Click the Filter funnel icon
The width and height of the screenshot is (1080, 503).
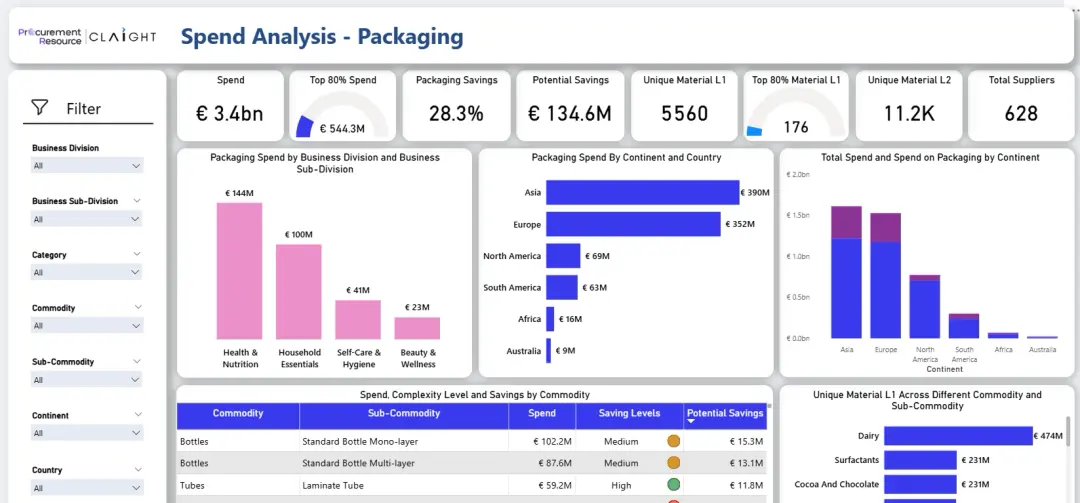point(40,107)
